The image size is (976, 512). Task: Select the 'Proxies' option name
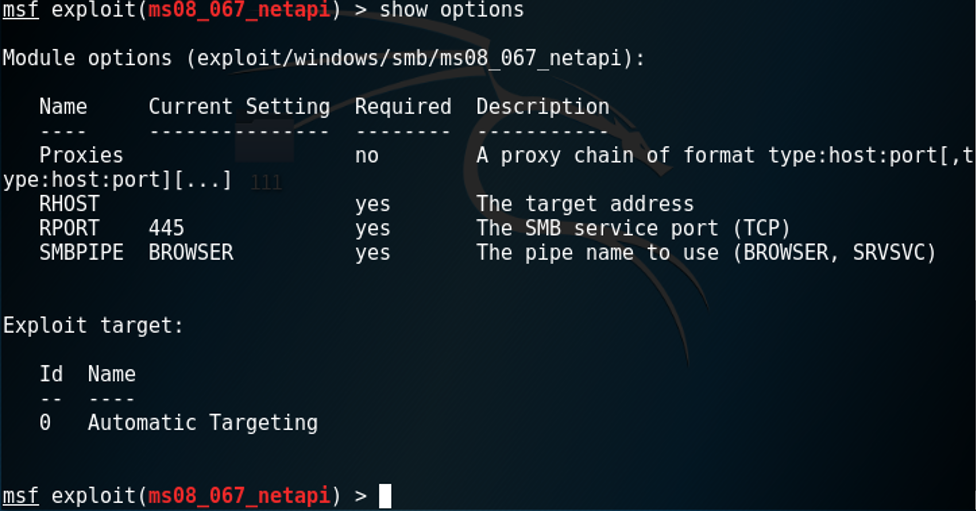pos(81,155)
